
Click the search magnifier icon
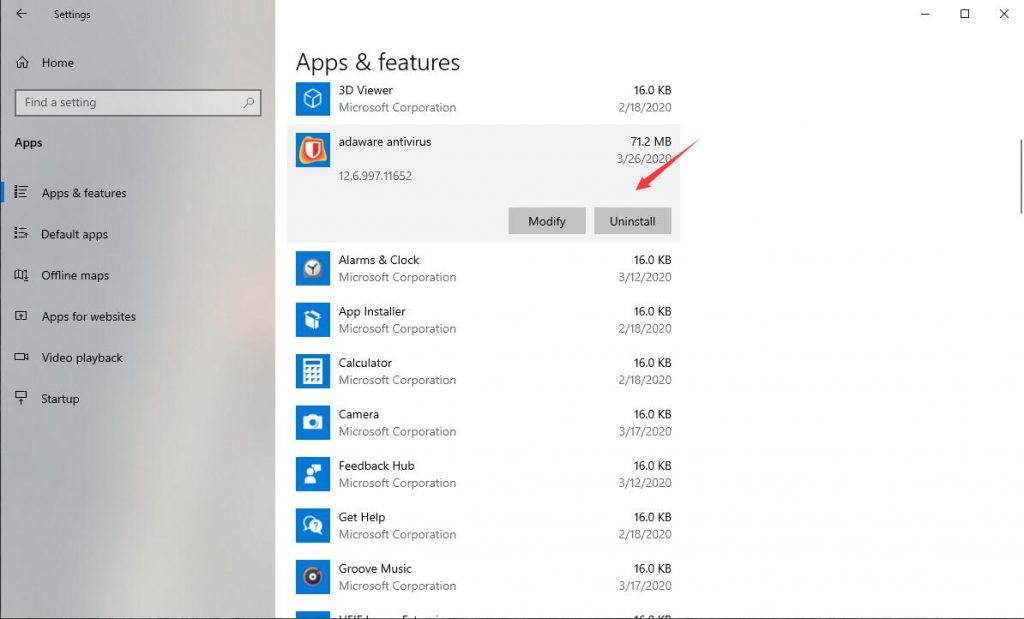pyautogui.click(x=249, y=103)
